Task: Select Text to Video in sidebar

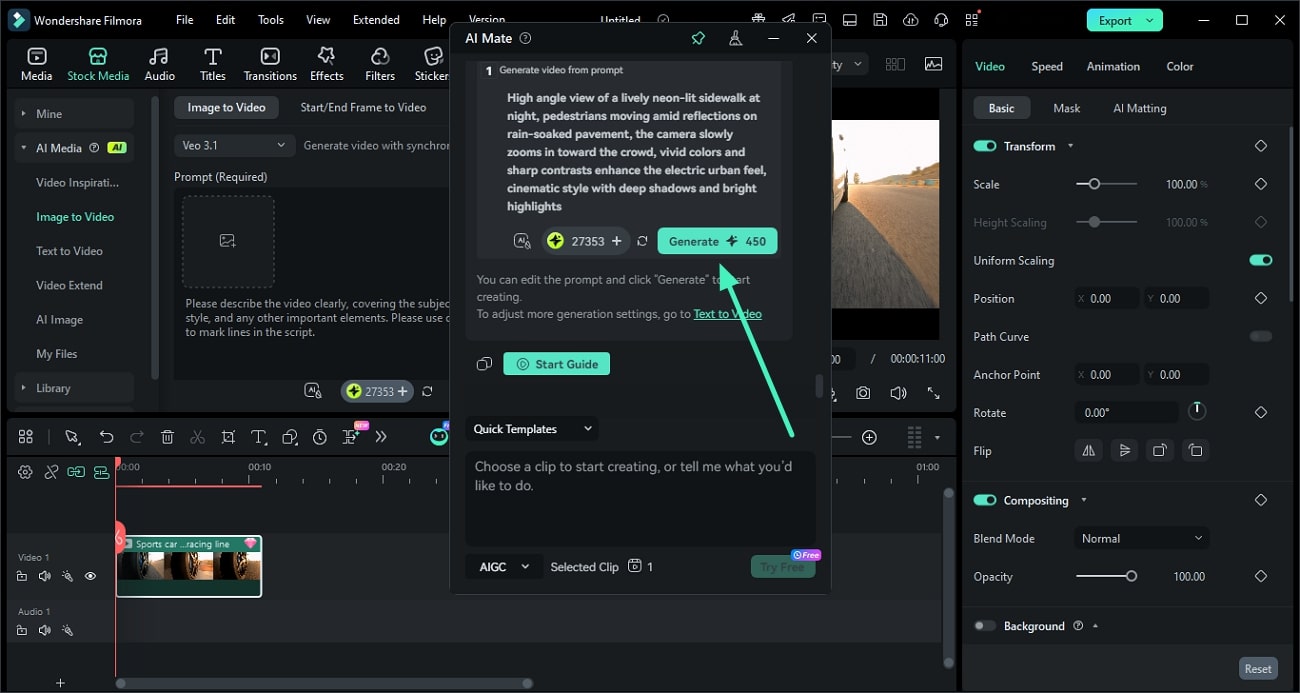Action: [x=69, y=251]
